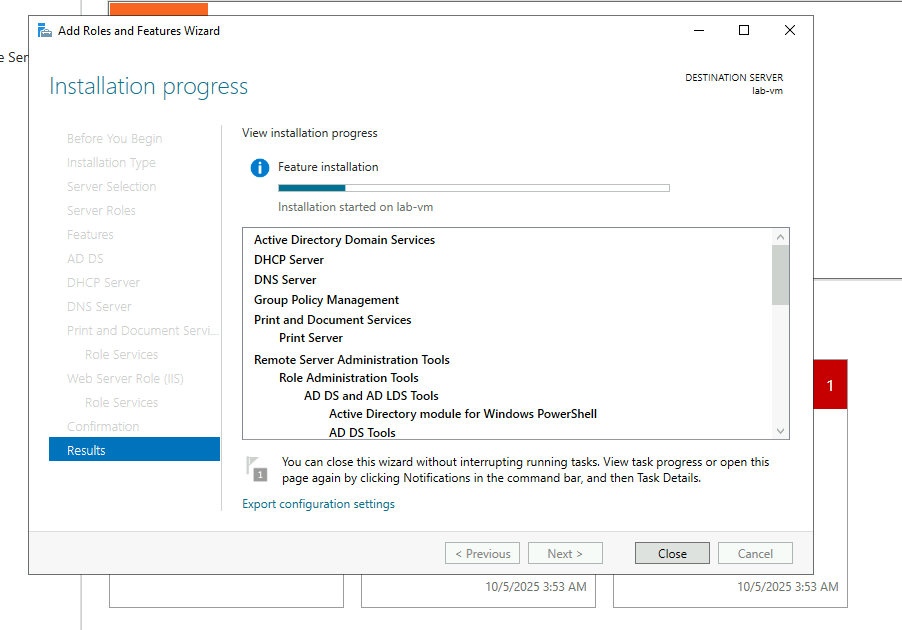Maximize the wizard window
Viewport: 902px width, 630px height.
[744, 30]
